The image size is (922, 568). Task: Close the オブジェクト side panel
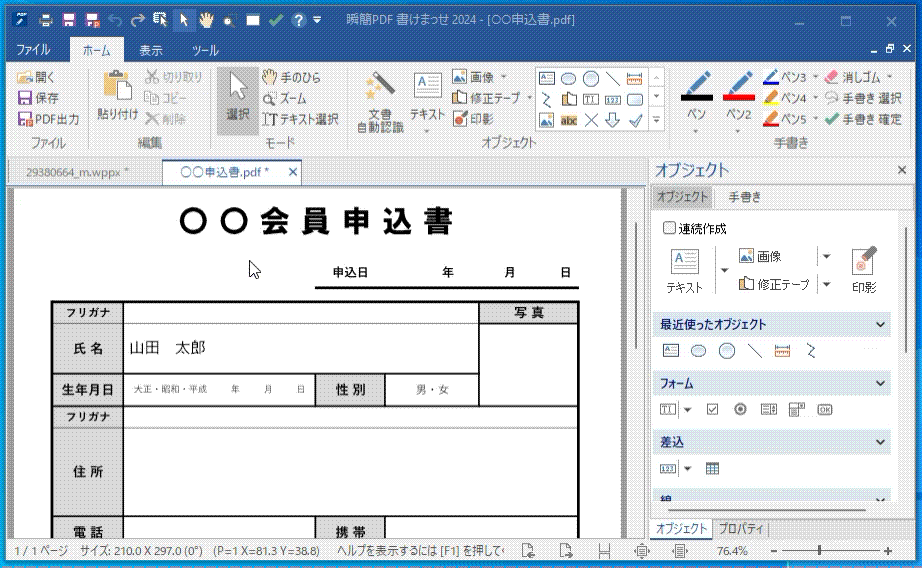click(901, 170)
